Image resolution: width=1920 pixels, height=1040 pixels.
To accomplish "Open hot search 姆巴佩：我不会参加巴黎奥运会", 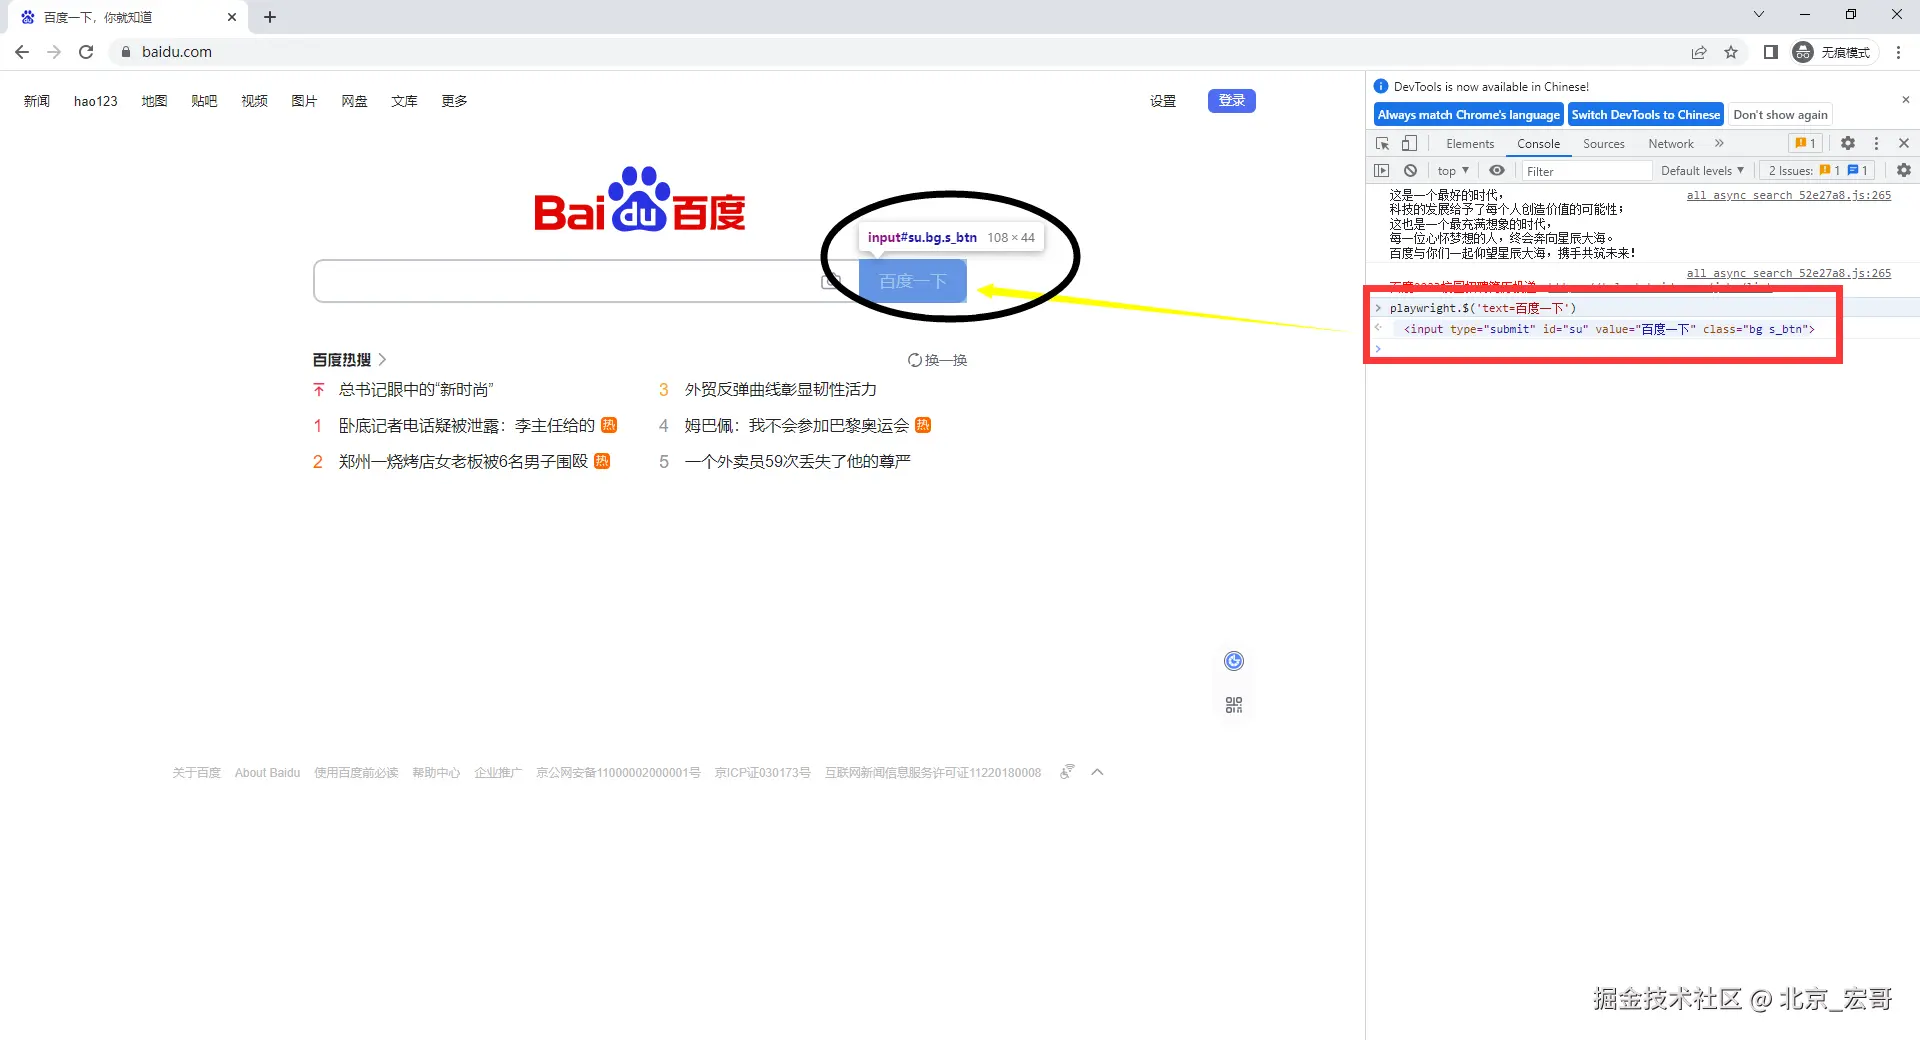I will tap(797, 426).
